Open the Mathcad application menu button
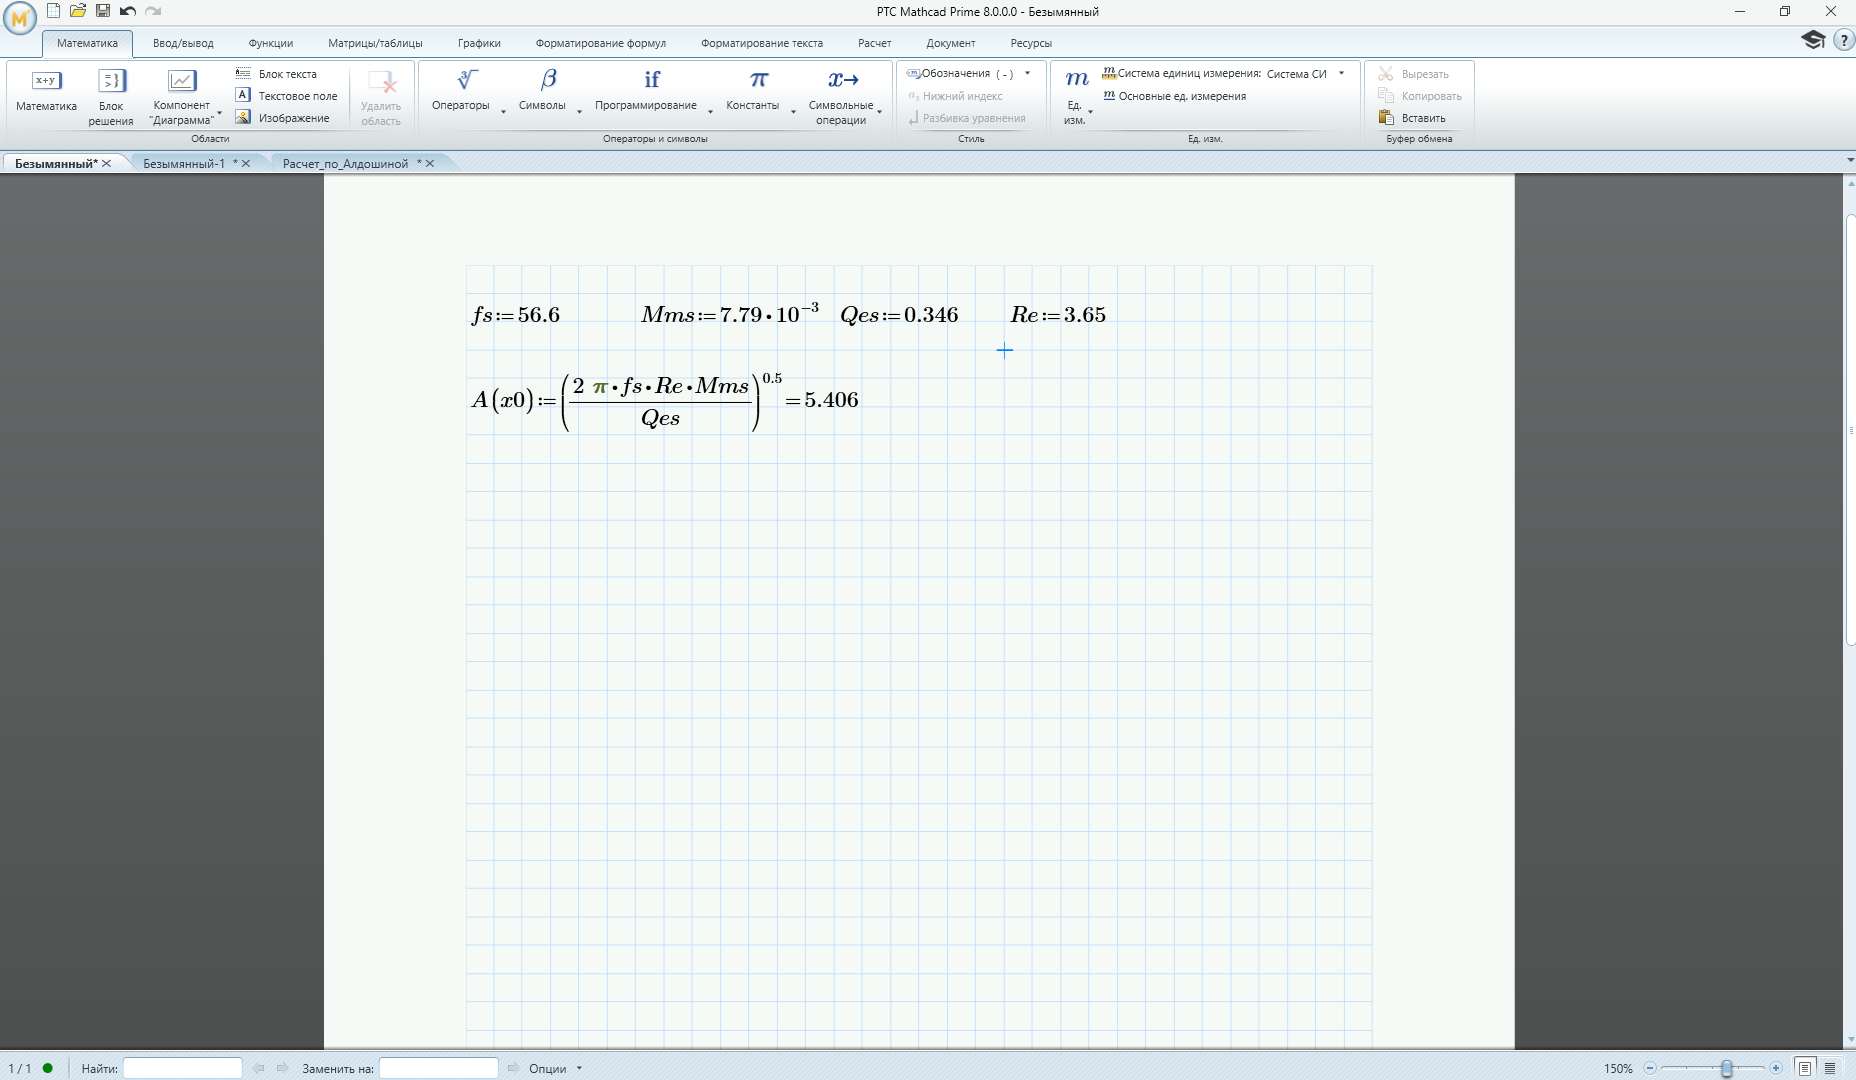Screen dimensions: 1856x1080 click(x=19, y=17)
